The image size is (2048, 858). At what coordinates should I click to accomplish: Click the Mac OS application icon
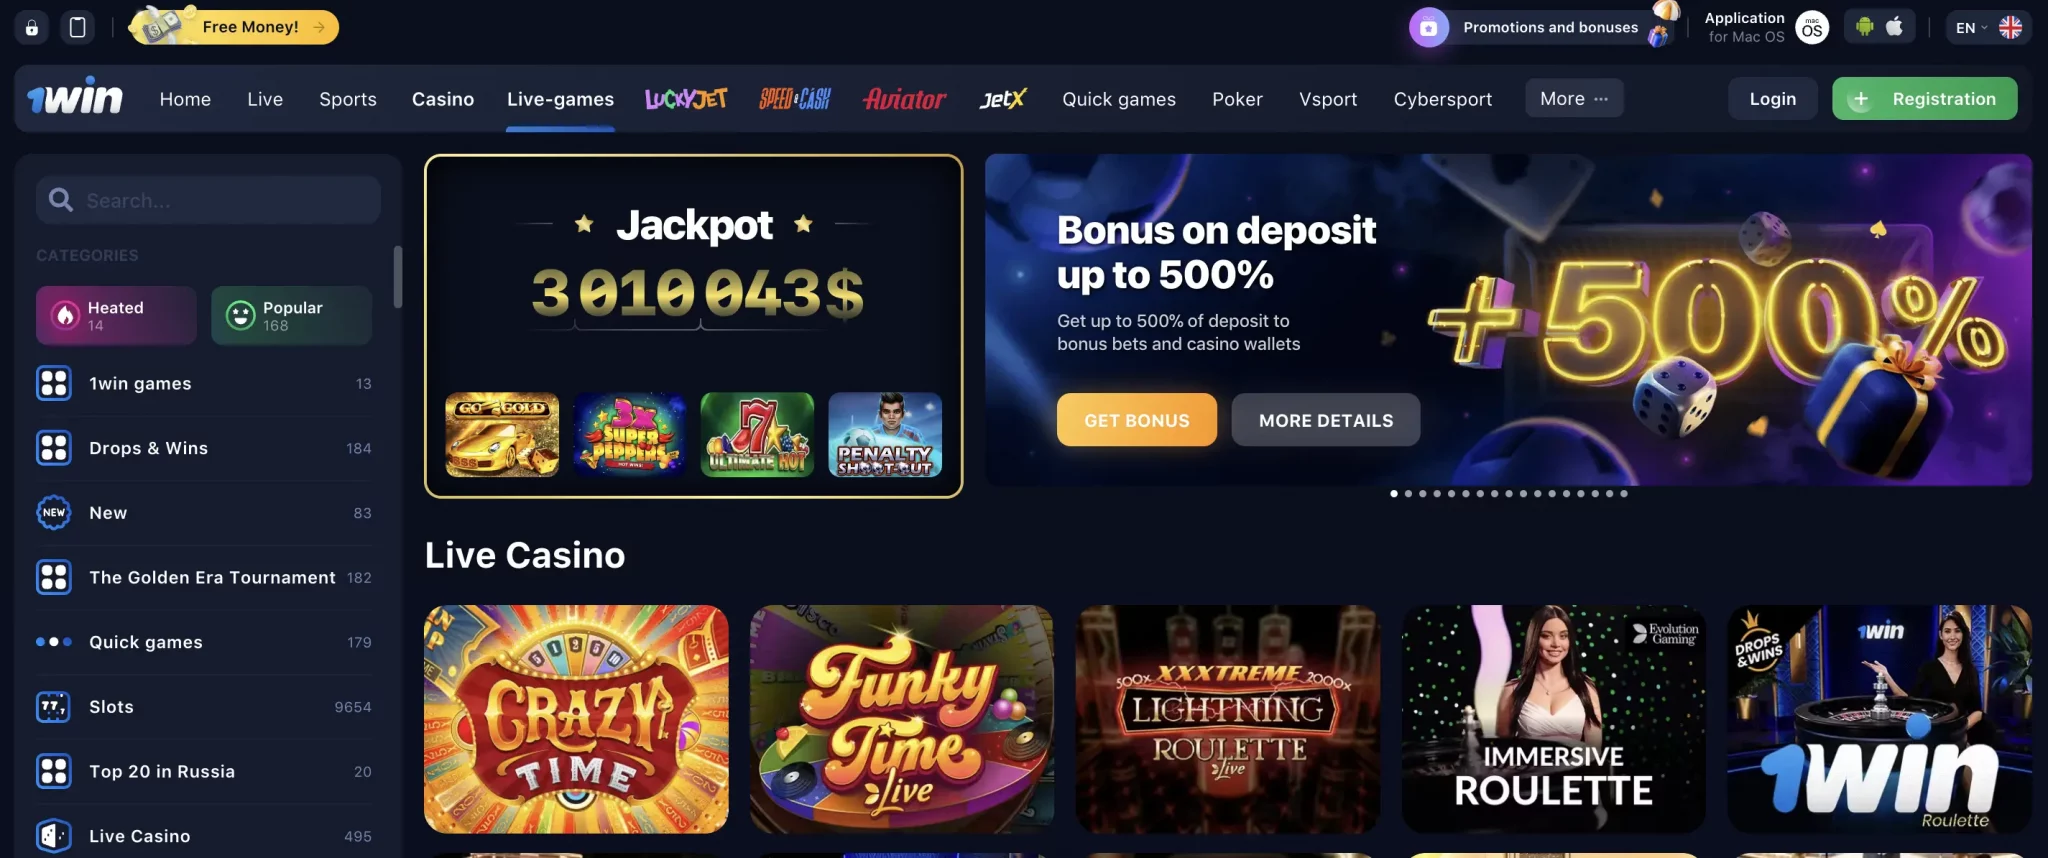1812,28
